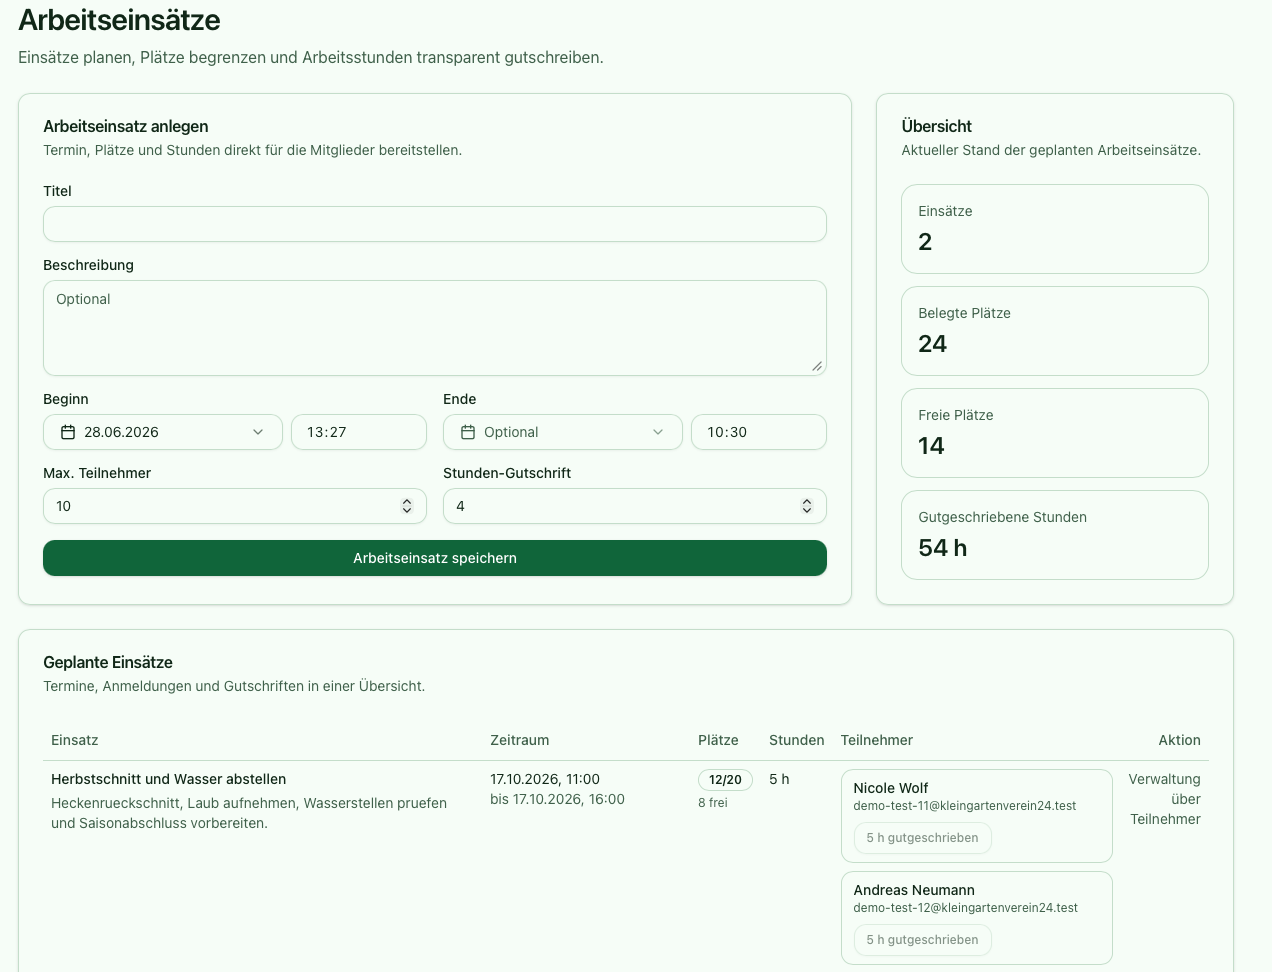Click Andreas Neumann's 5 h gutgeschrieben button
The height and width of the screenshot is (972, 1272).
click(x=922, y=940)
